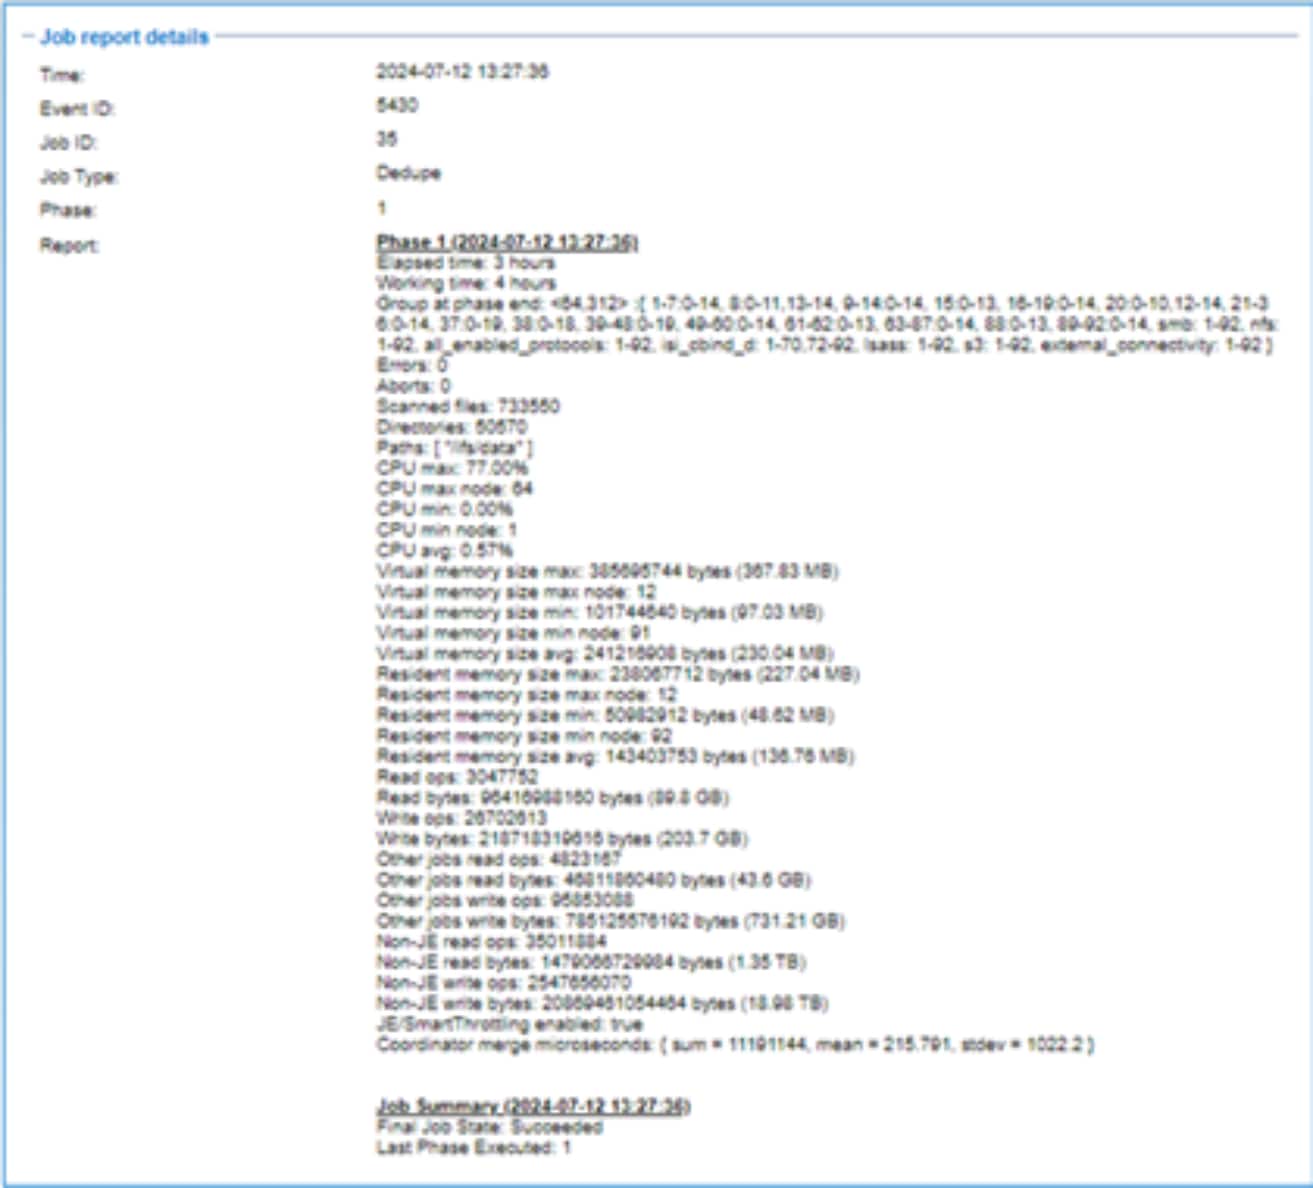The height and width of the screenshot is (1188, 1313).
Task: Click the underlined "Phase 1" report heading
Action: 507,242
